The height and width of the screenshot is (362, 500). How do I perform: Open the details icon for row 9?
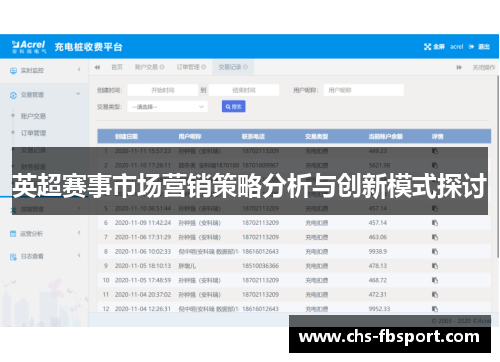pyautogui.click(x=435, y=266)
